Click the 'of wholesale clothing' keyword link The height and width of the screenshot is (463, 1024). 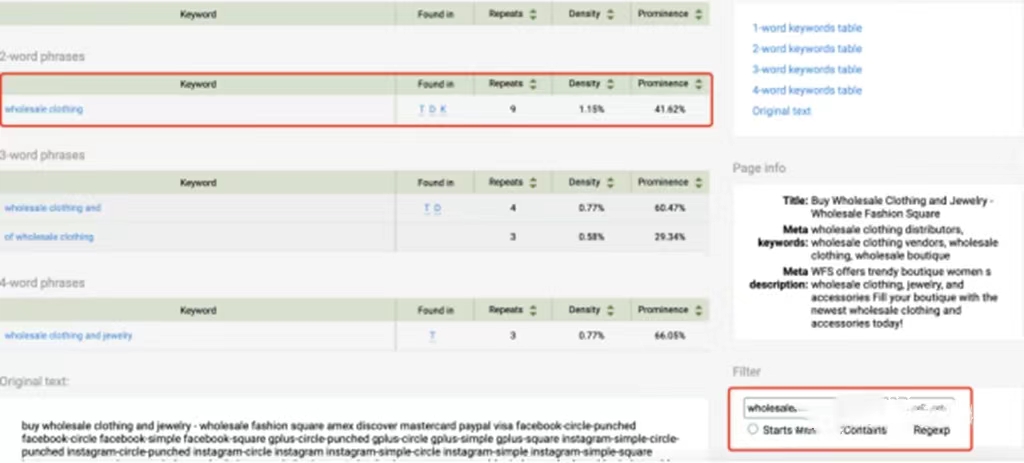[x=49, y=237]
